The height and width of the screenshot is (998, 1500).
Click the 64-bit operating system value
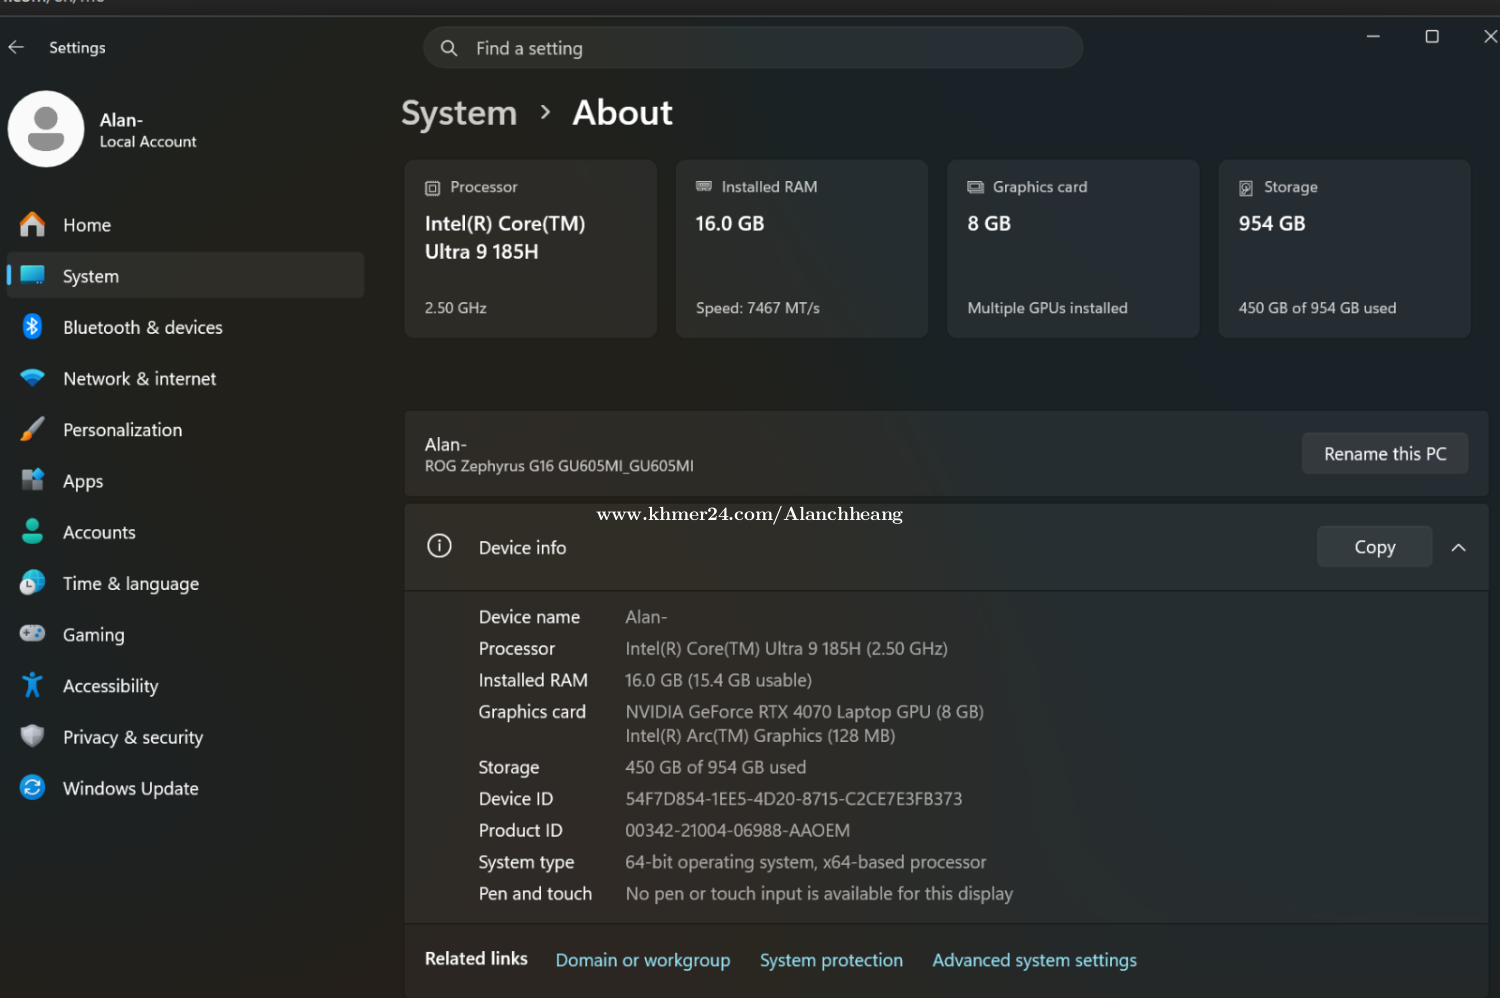[806, 862]
